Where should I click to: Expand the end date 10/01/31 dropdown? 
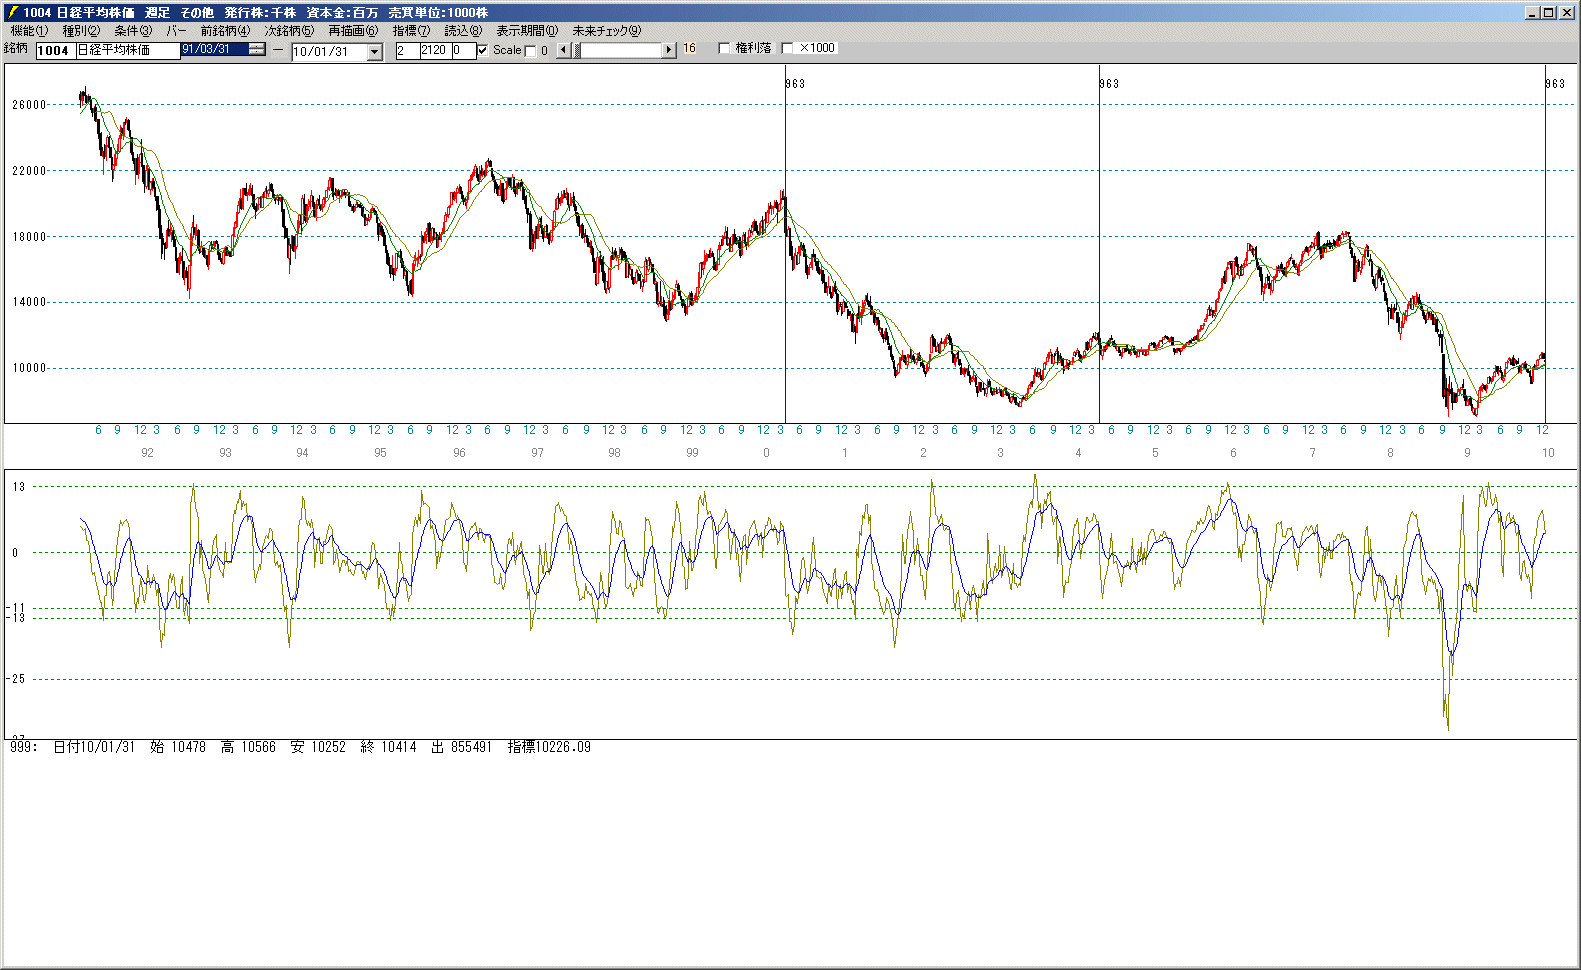pos(375,52)
